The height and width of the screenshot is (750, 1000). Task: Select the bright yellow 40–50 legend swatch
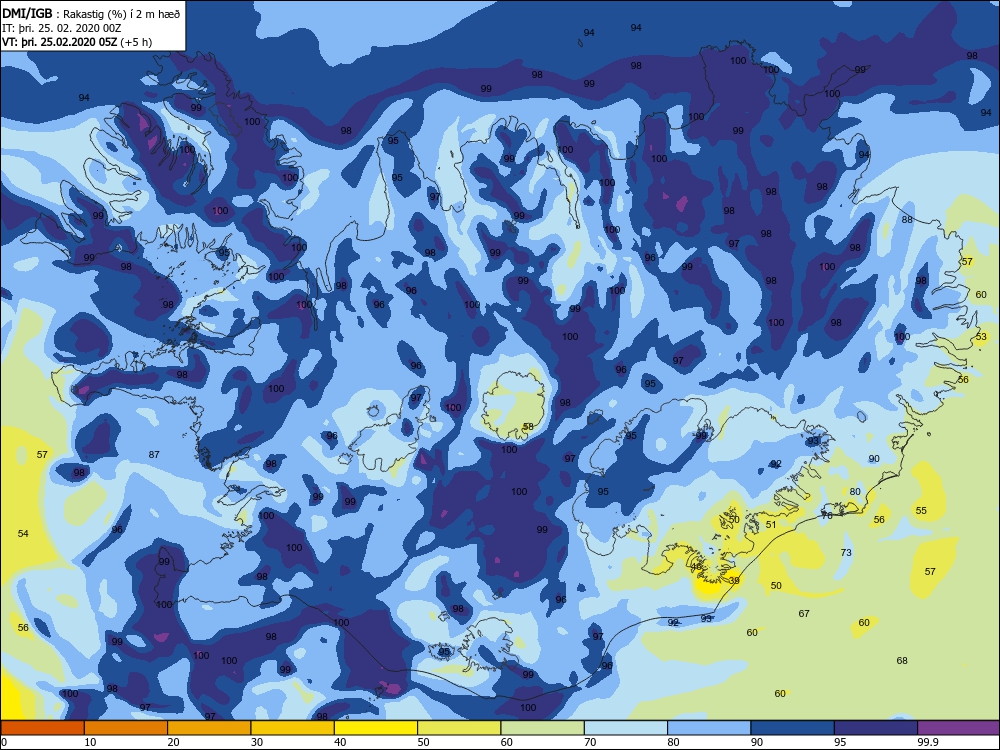376,728
